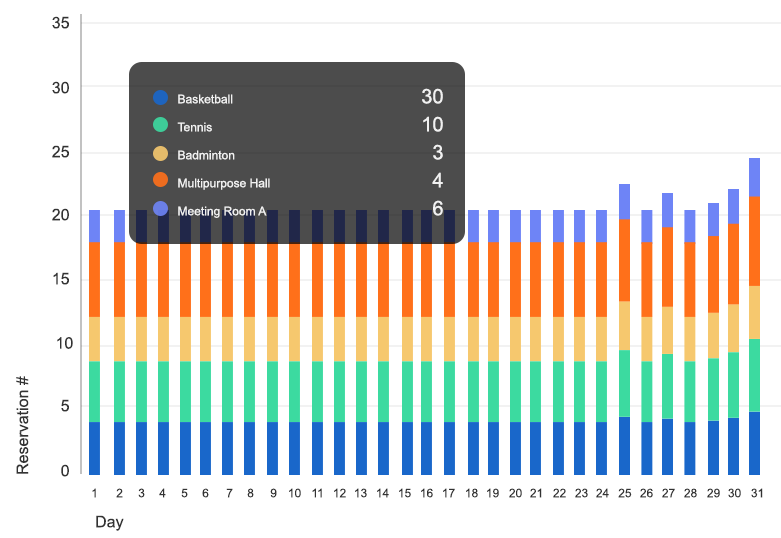Click the Tennis value 10 in the tooltip
Viewport: 781px width, 538px height.
(x=431, y=125)
